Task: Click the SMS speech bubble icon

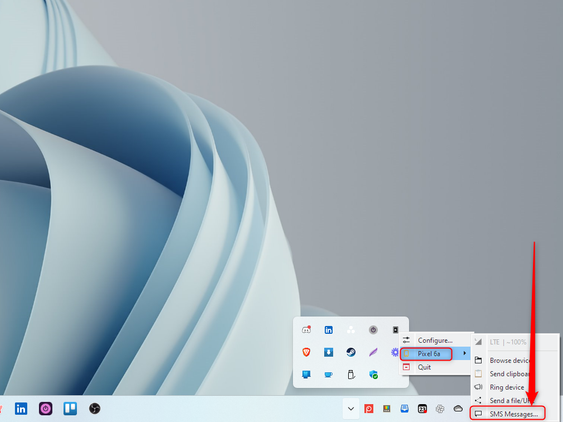Action: pos(478,414)
